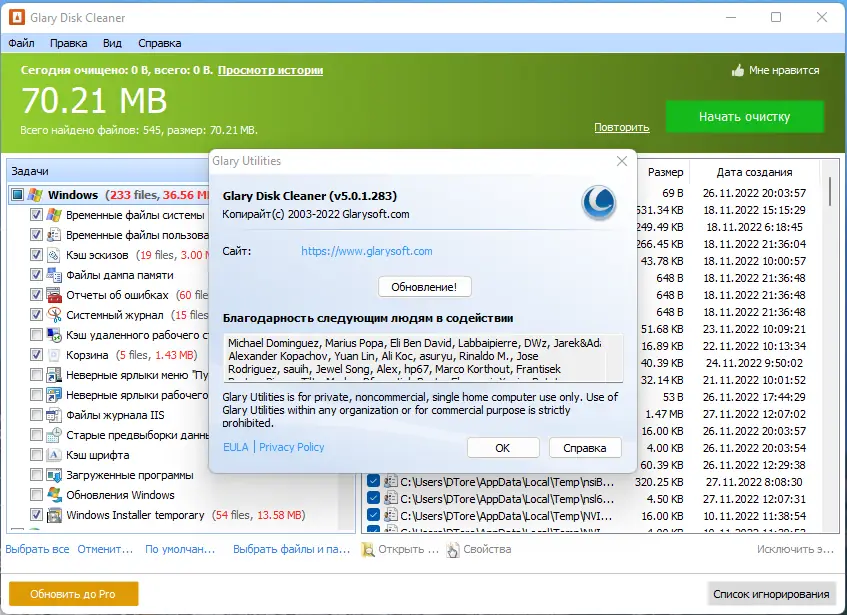Sort by Дата создания column header
847x615 pixels.
[754, 172]
